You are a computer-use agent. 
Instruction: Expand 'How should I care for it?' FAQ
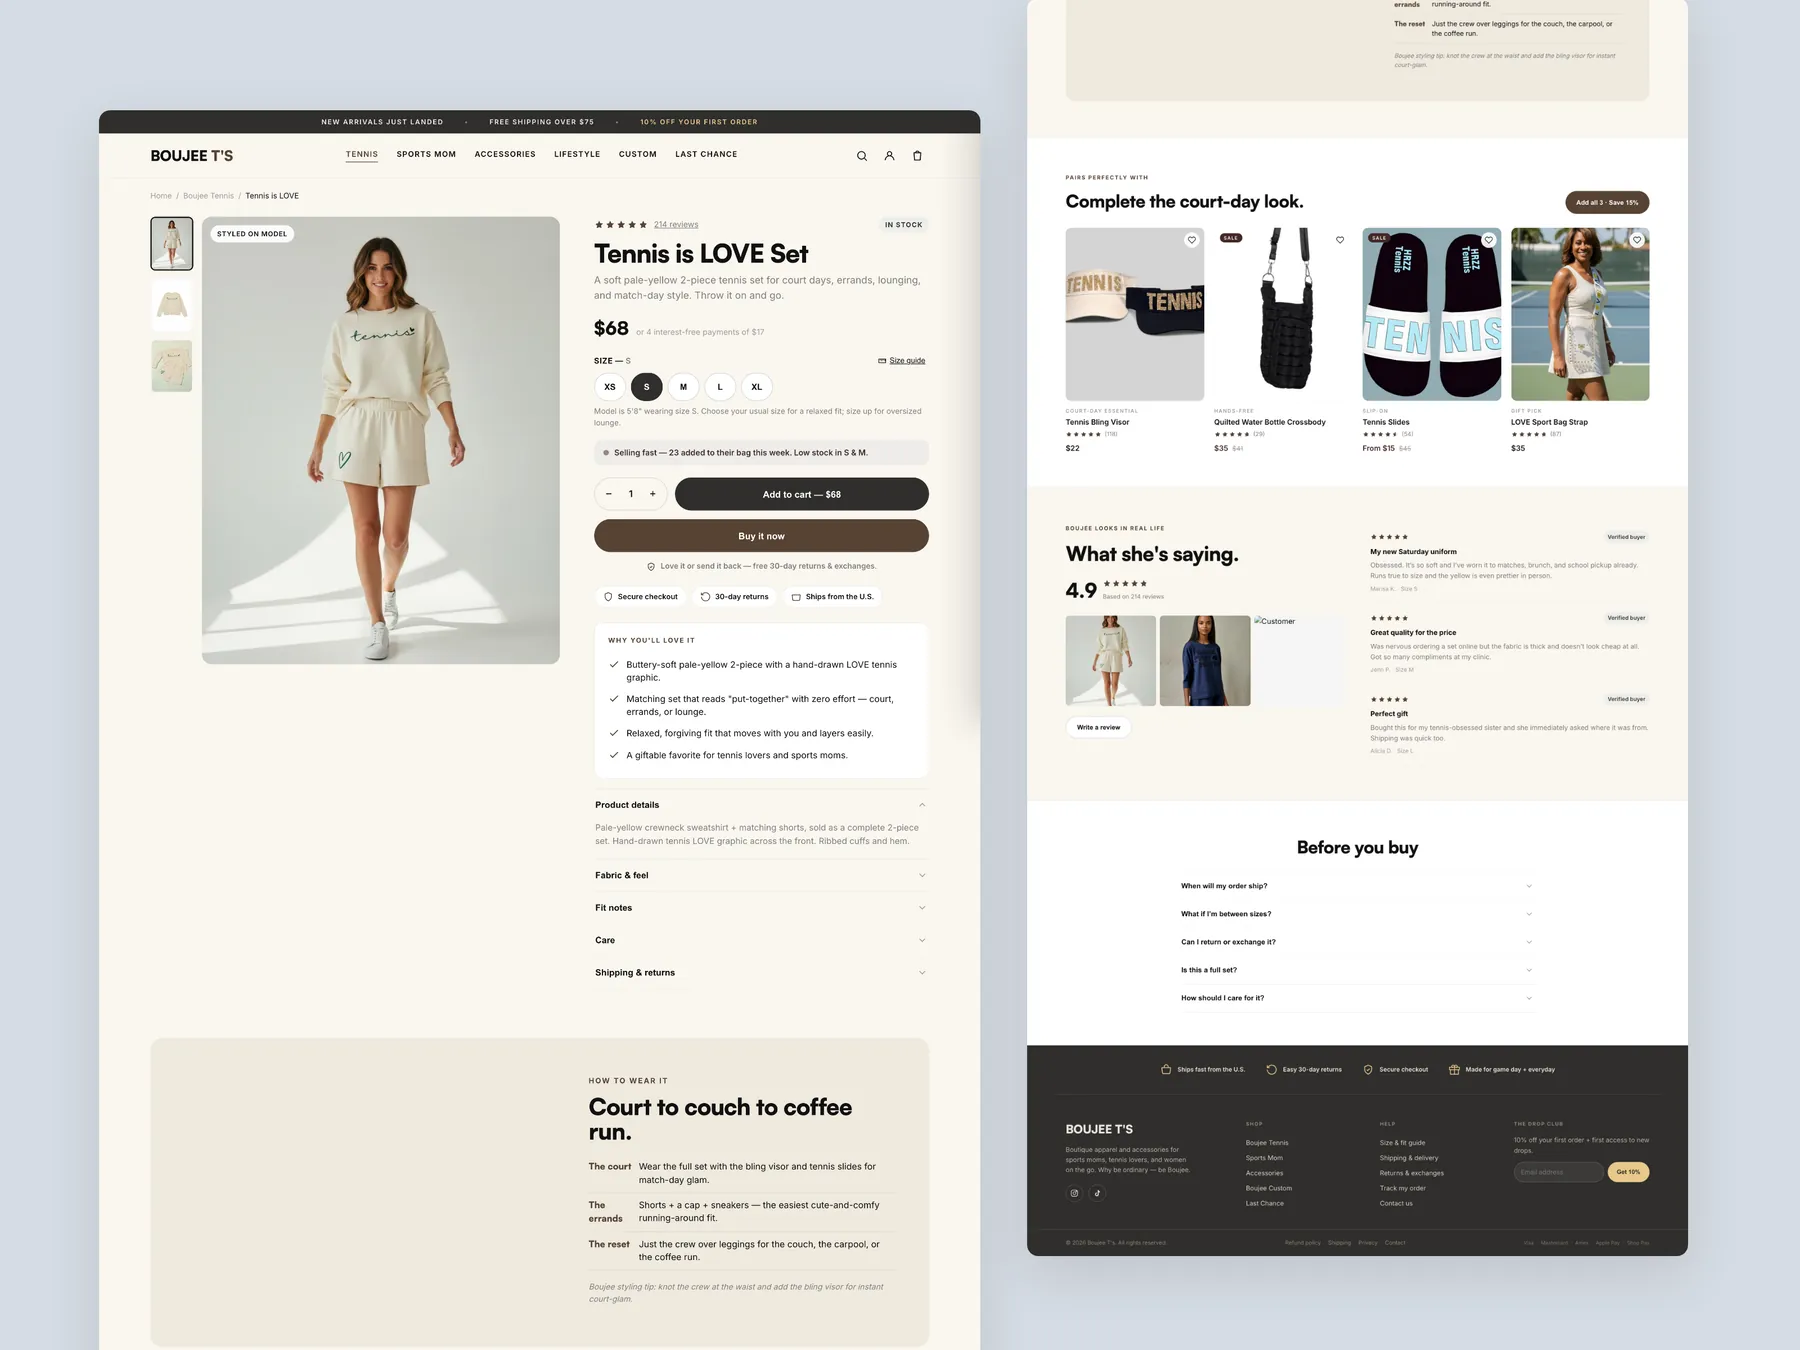[x=1357, y=998]
